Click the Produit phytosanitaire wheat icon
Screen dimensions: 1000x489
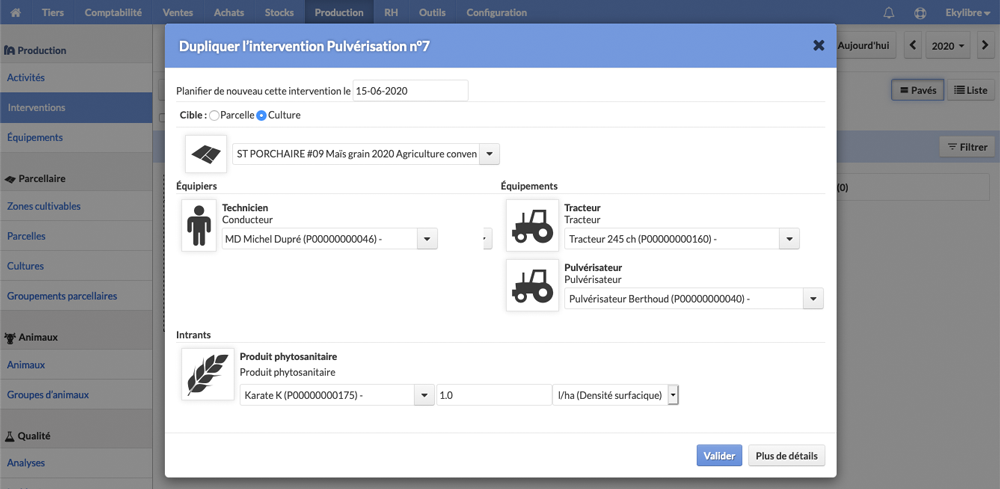click(208, 374)
